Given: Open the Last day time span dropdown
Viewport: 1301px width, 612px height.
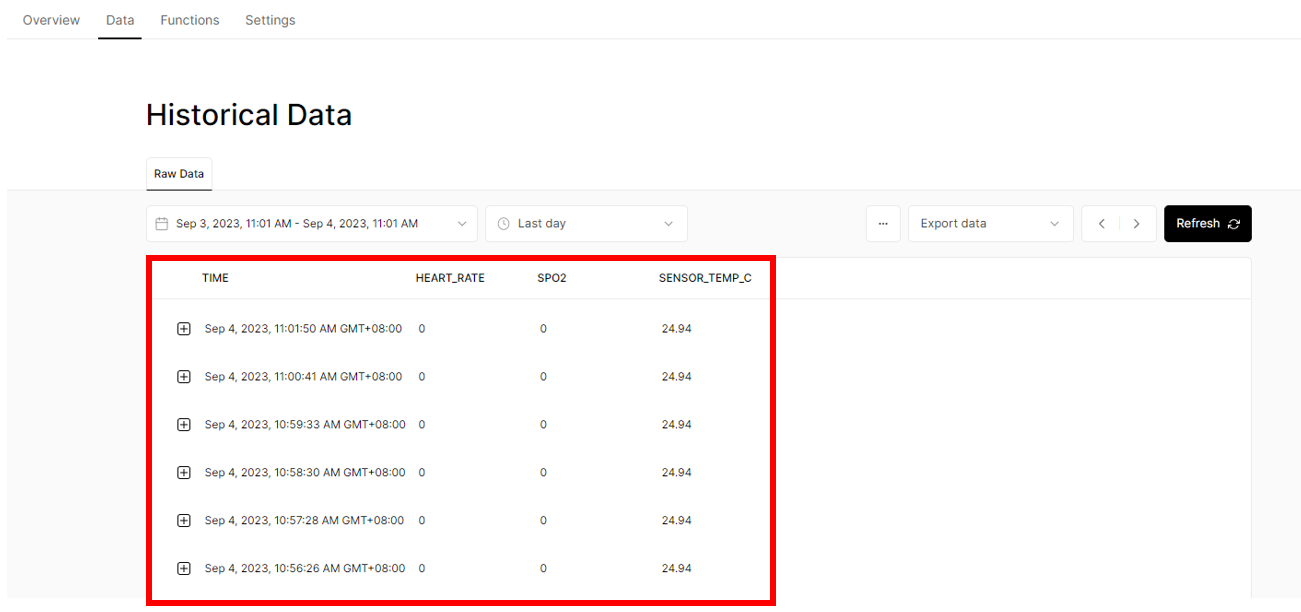Looking at the screenshot, I should pos(586,224).
